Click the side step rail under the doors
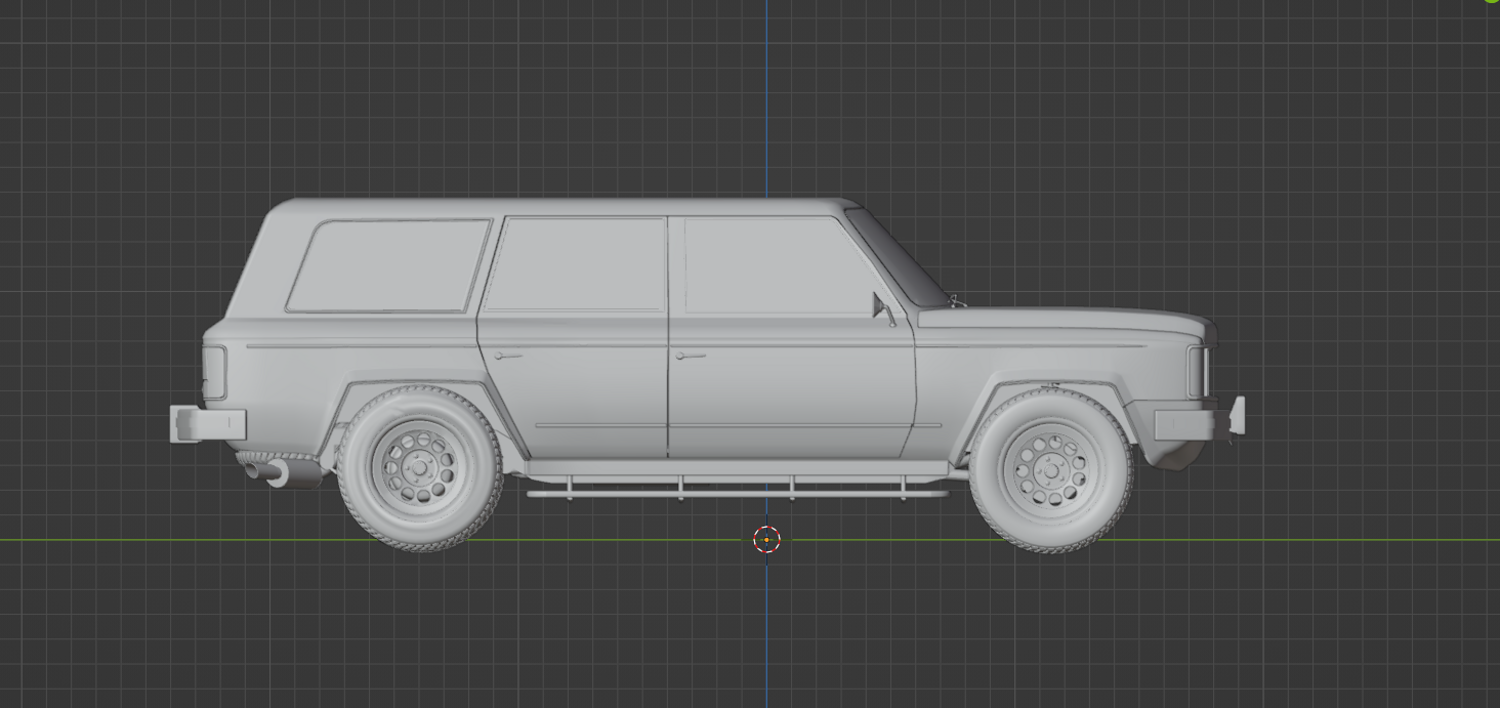 [738, 492]
